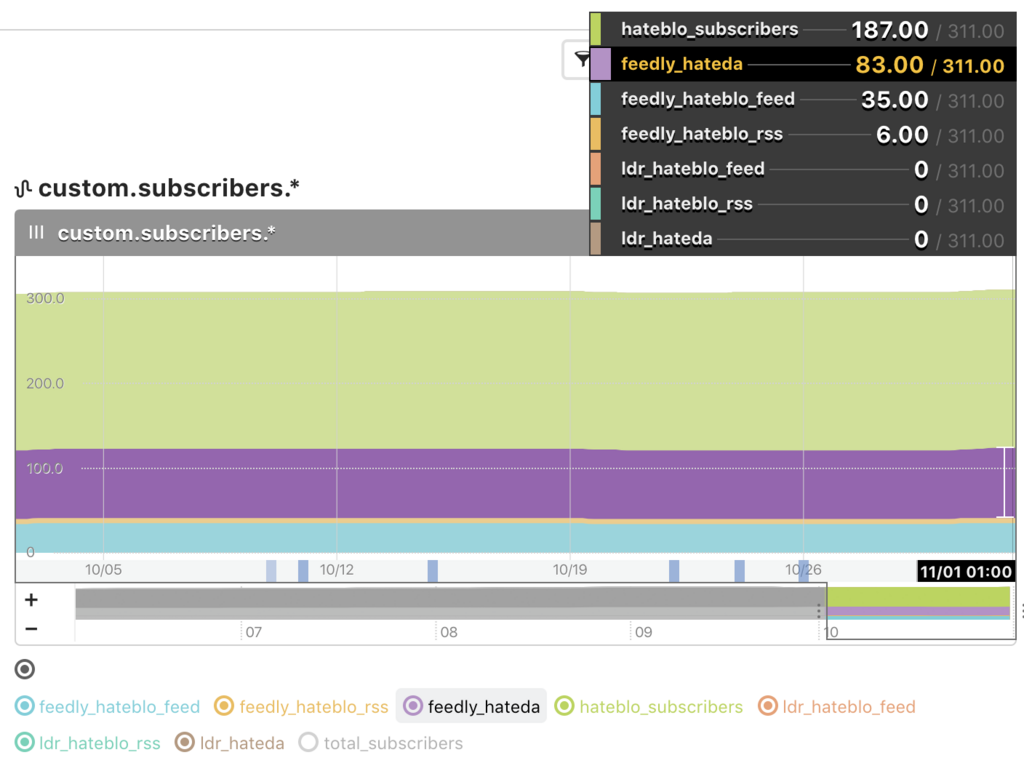Click the custom.subscribers.* page heading
Screen dimensions: 1024x771
[168, 188]
